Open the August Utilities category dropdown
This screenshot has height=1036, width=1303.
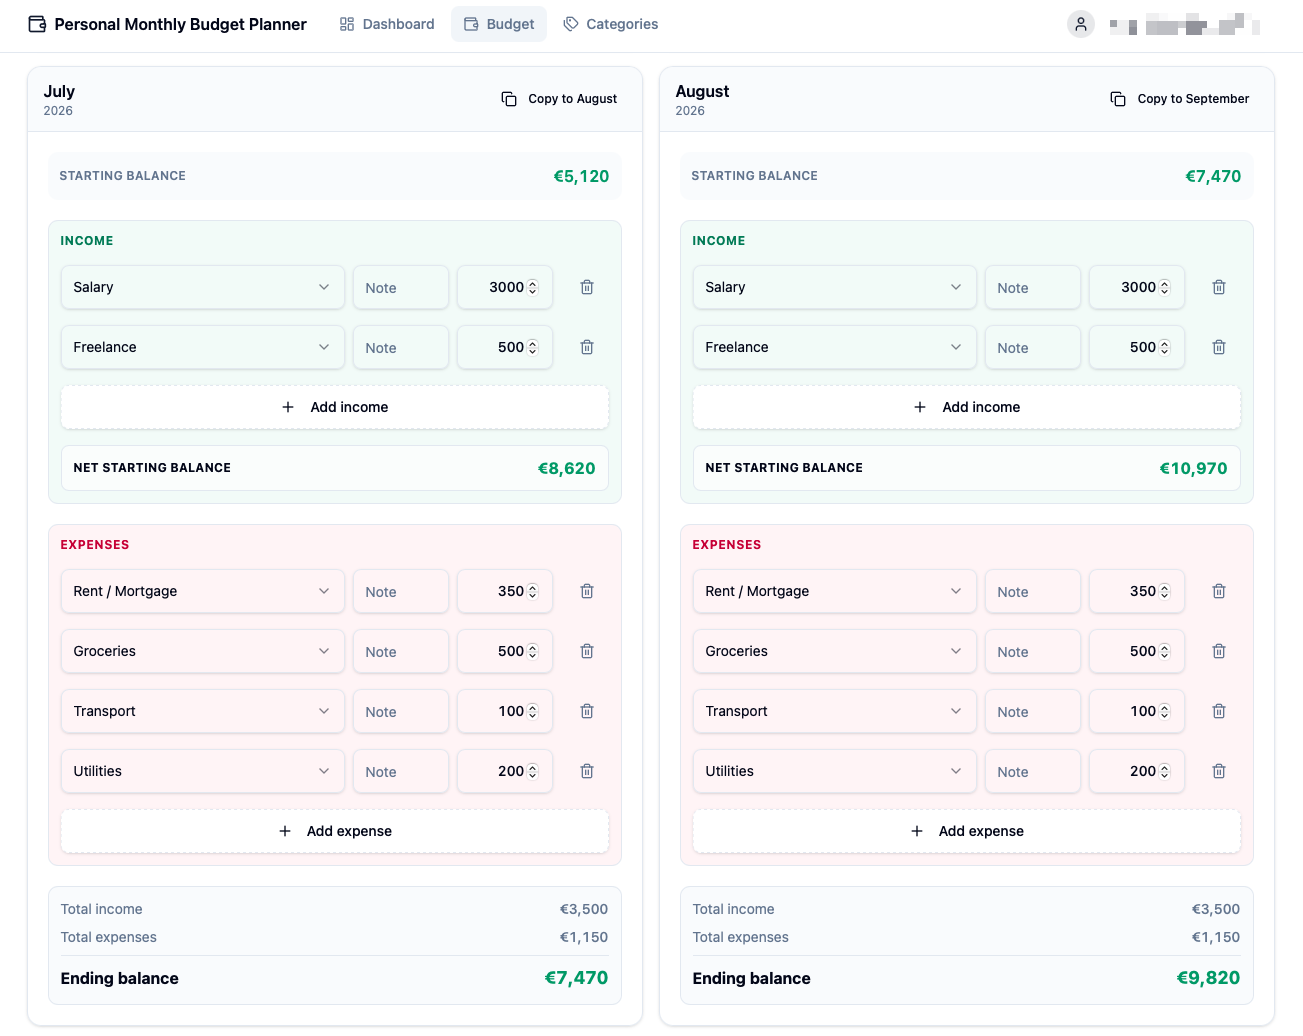coord(835,771)
